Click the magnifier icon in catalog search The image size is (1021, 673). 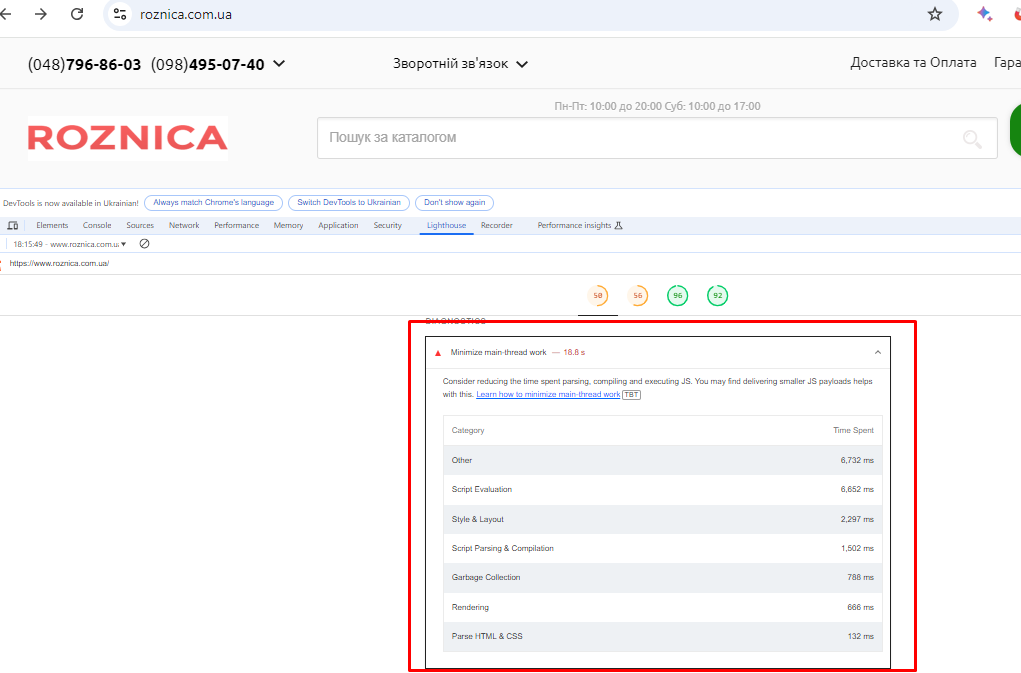click(971, 139)
